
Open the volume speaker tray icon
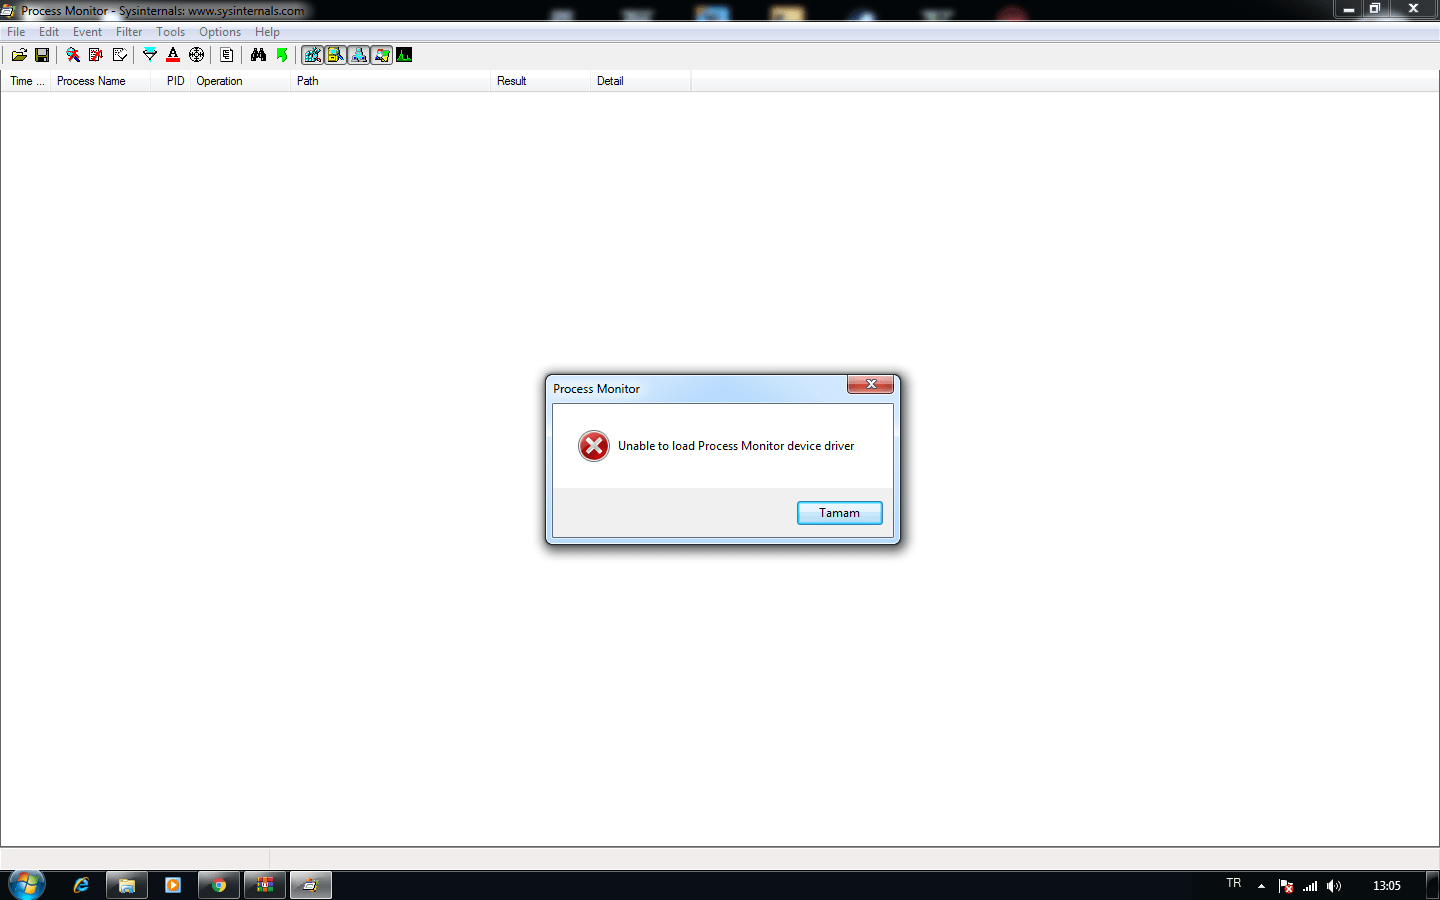point(1334,886)
